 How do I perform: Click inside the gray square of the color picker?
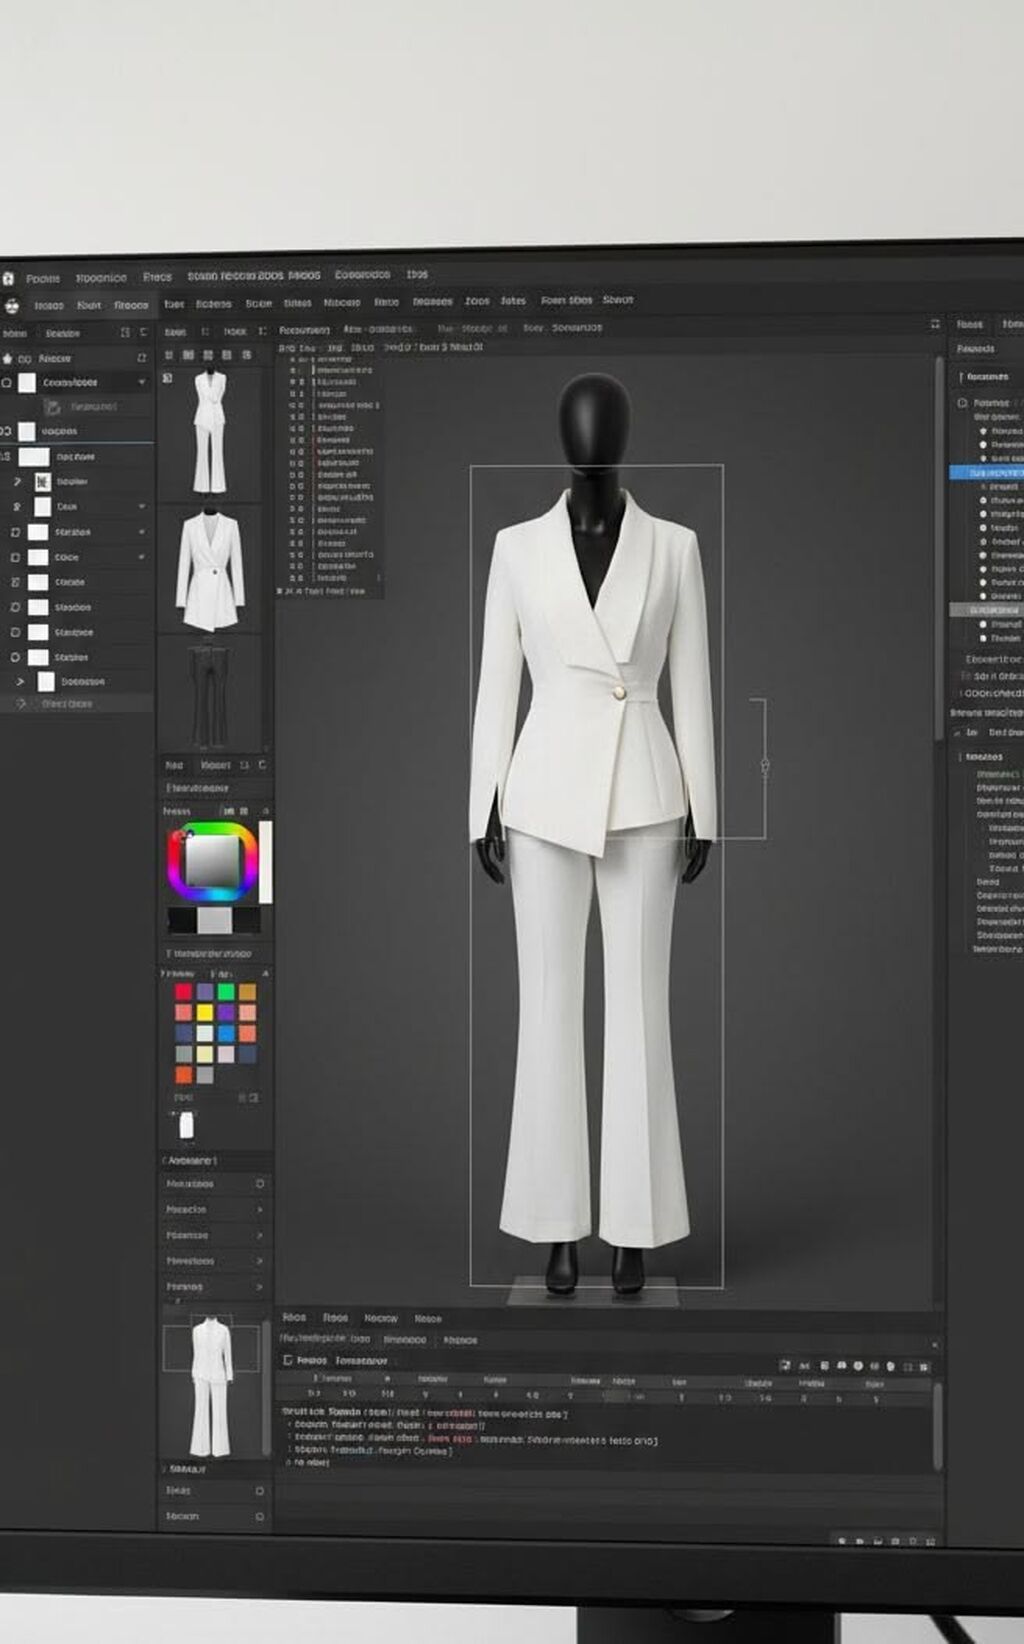pos(212,861)
